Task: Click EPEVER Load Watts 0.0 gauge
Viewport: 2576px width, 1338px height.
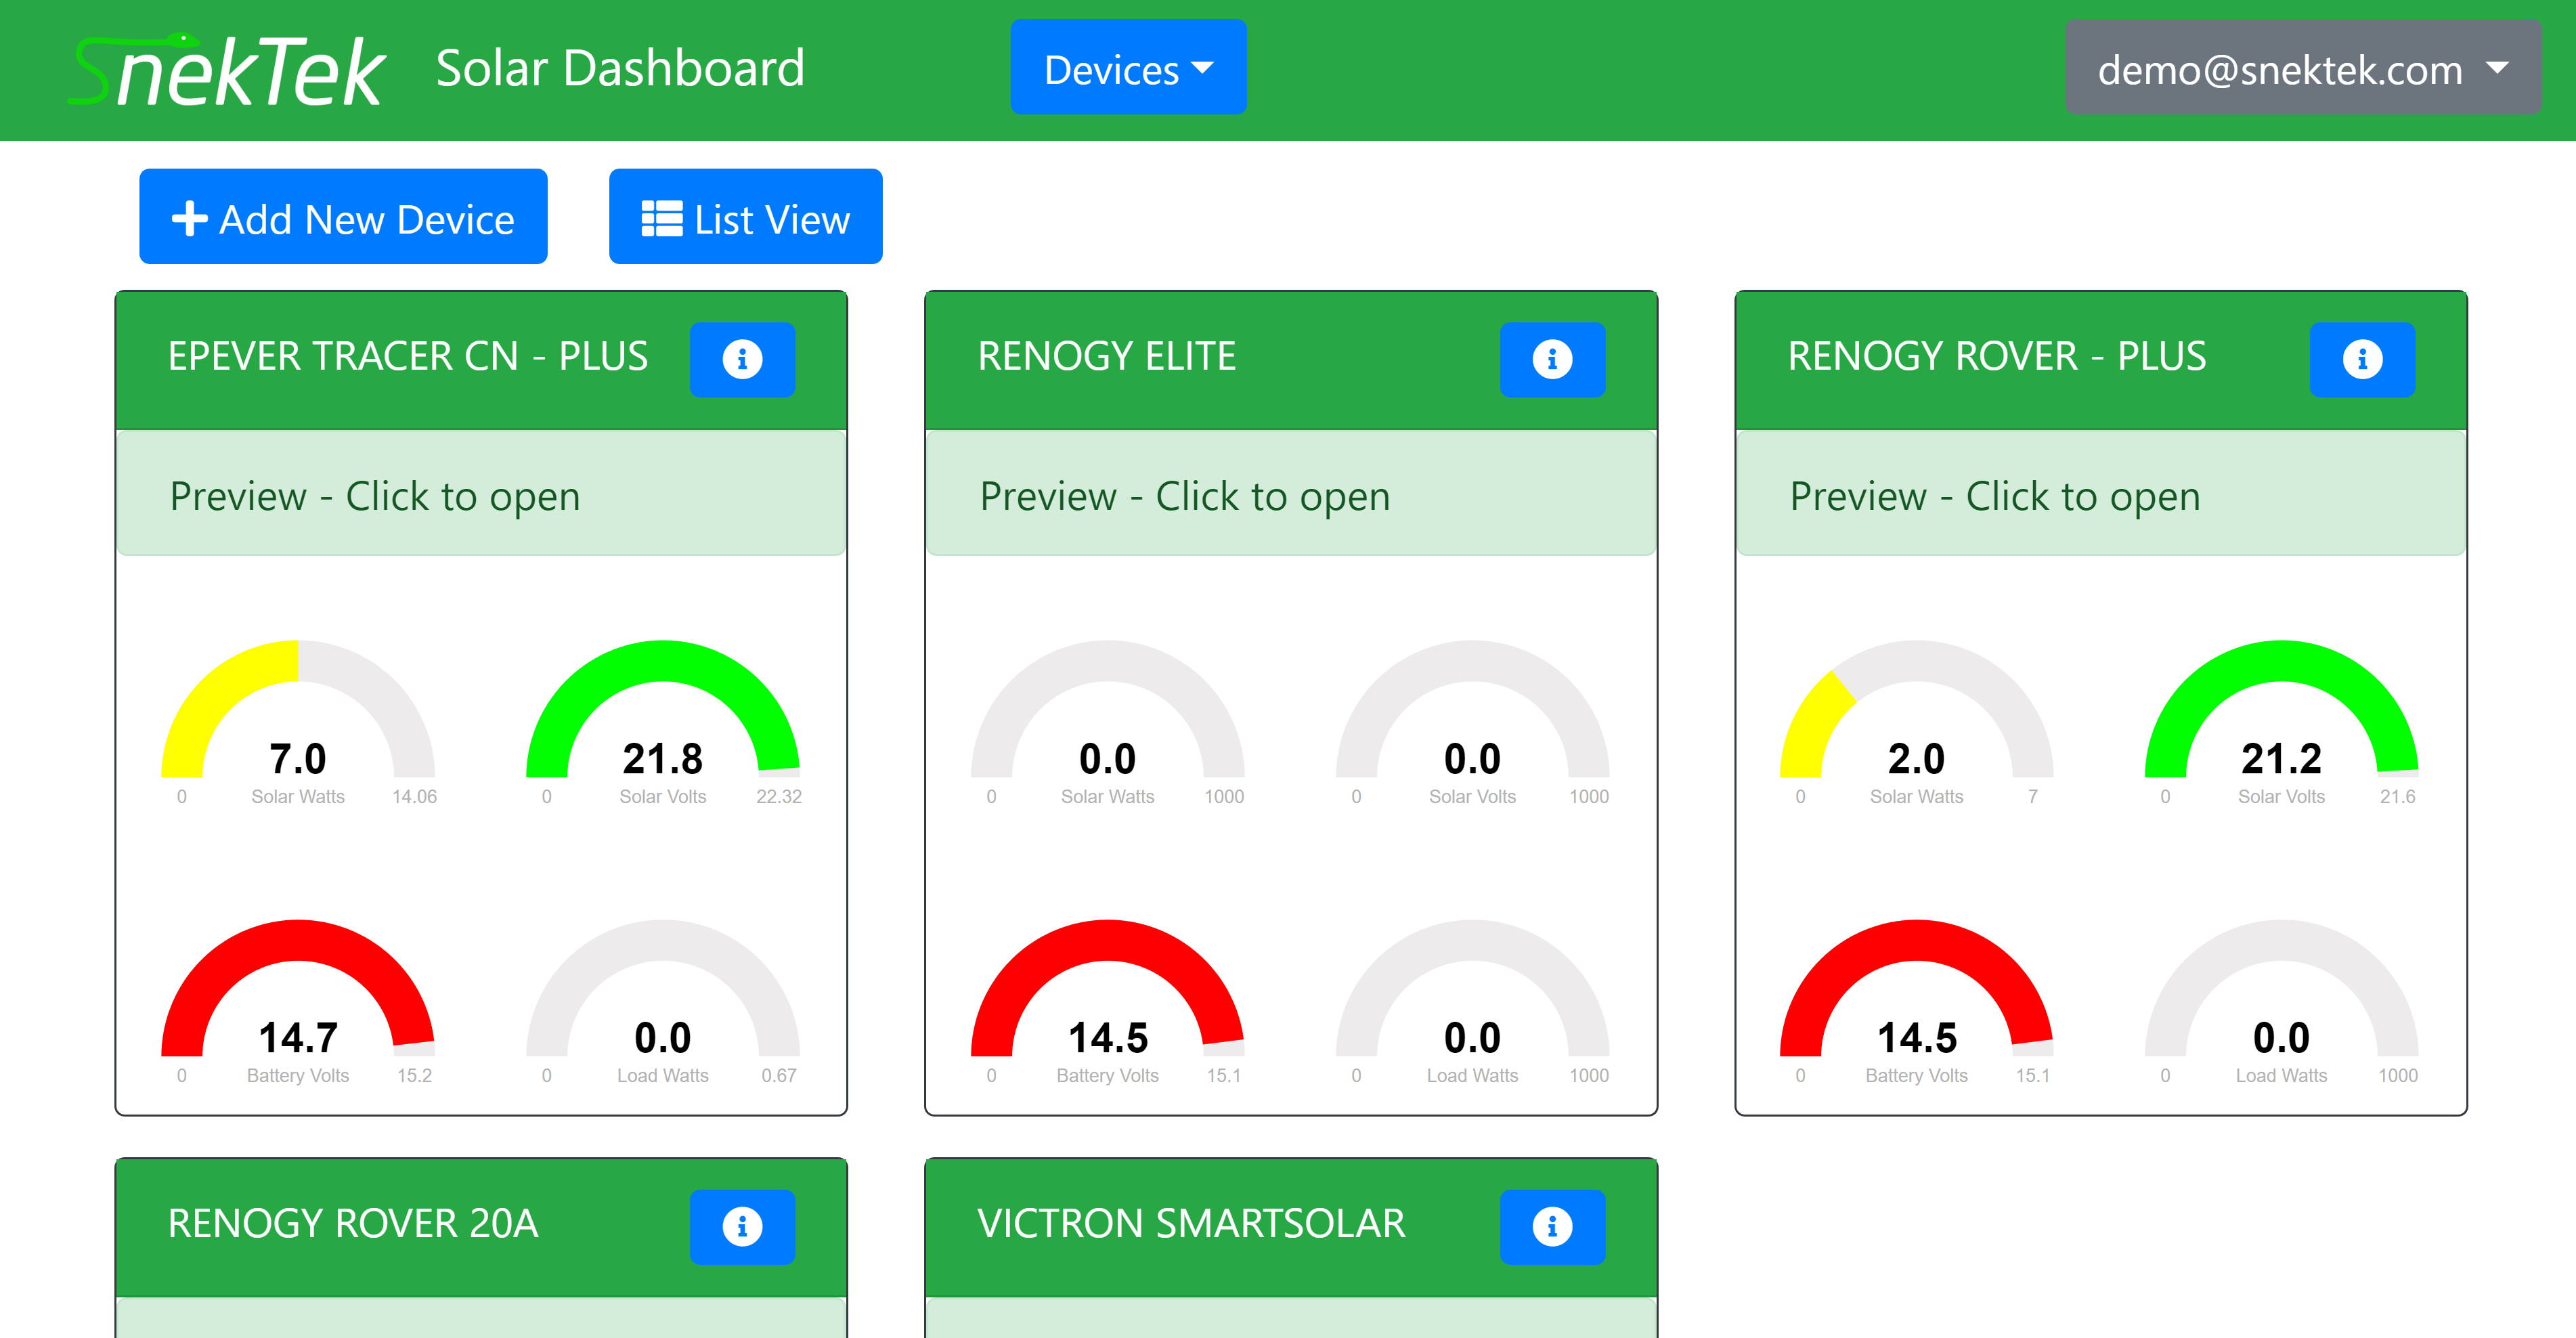Action: tap(663, 1002)
